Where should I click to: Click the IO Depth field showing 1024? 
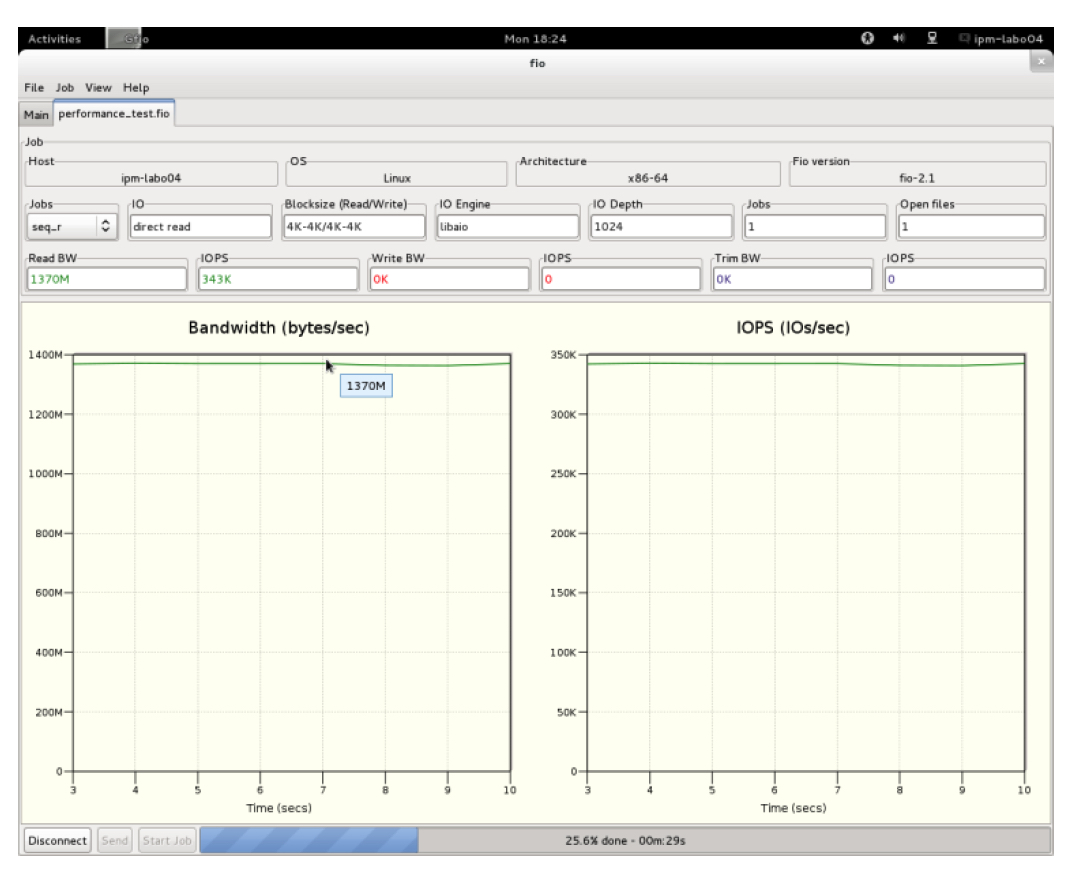pyautogui.click(x=661, y=227)
